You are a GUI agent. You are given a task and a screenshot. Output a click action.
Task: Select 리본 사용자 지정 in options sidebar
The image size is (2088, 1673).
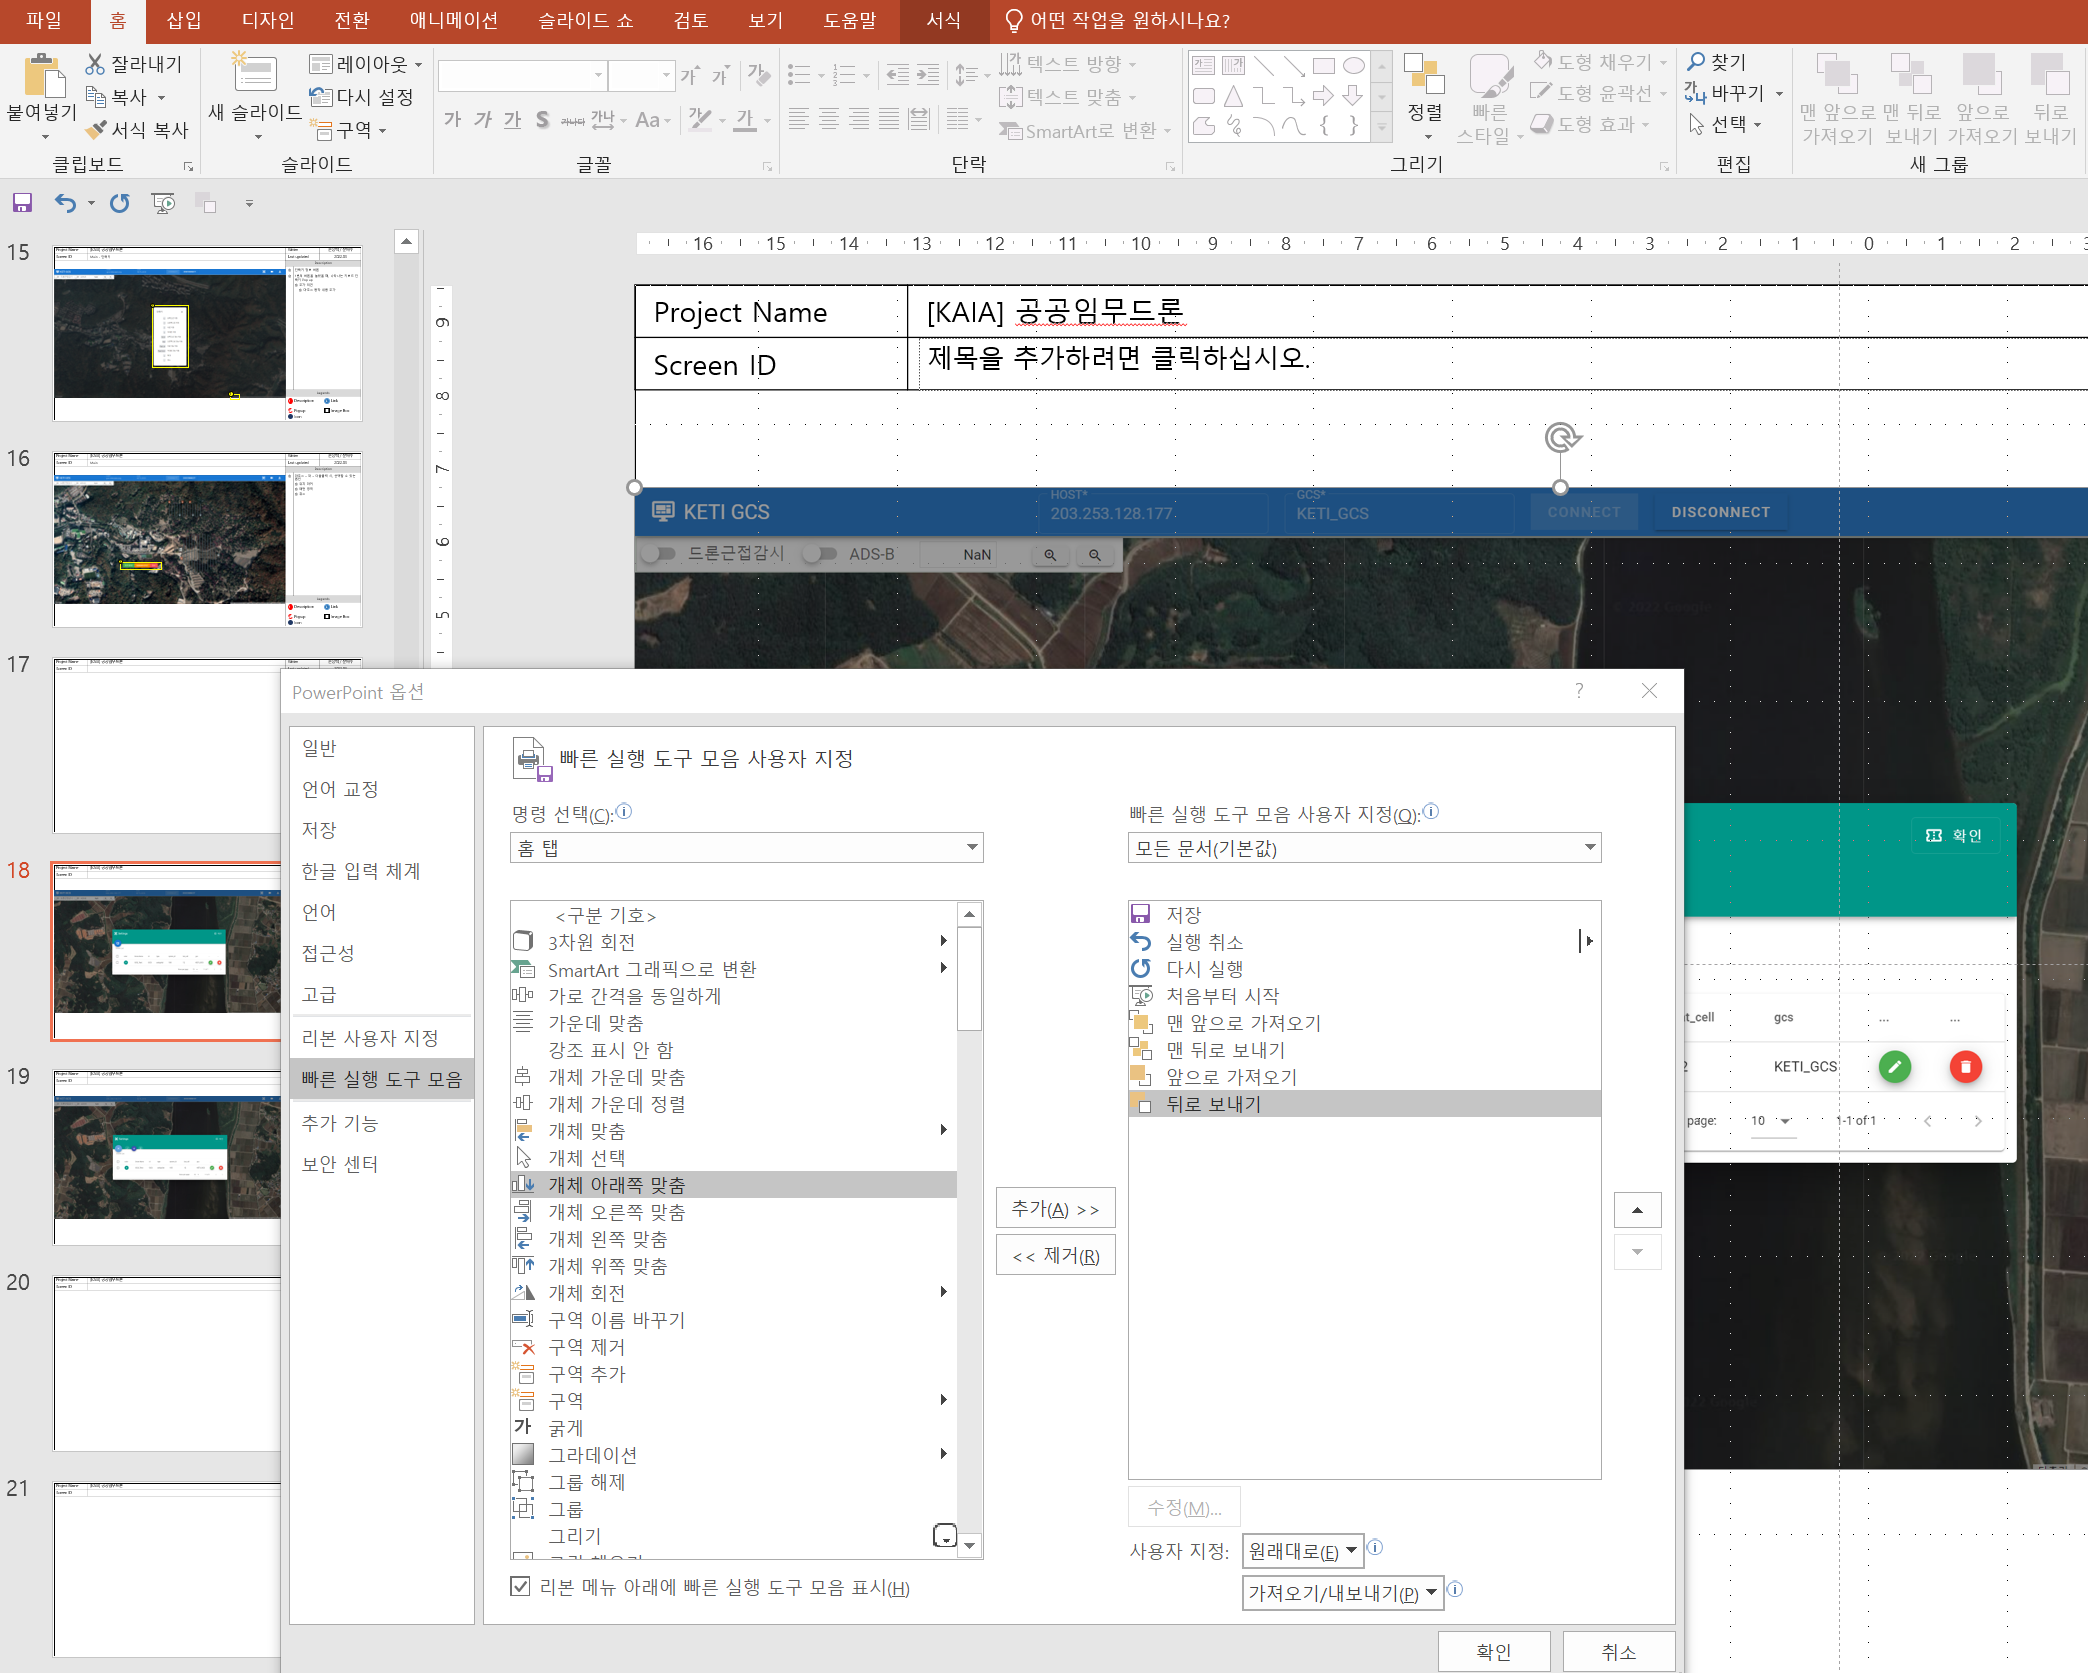point(370,1038)
